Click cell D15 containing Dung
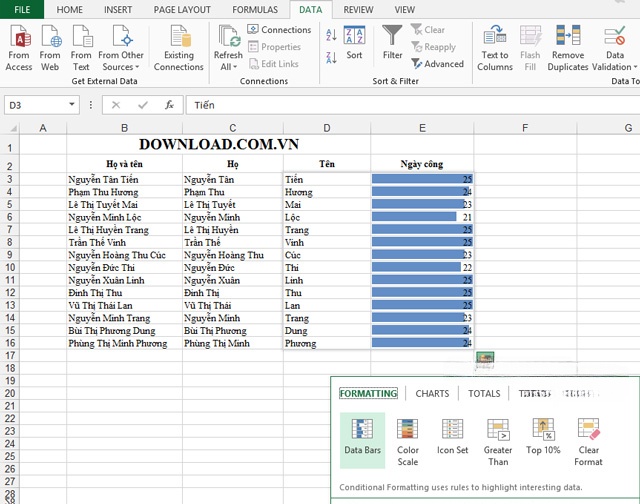640x504 pixels. pyautogui.click(x=327, y=331)
